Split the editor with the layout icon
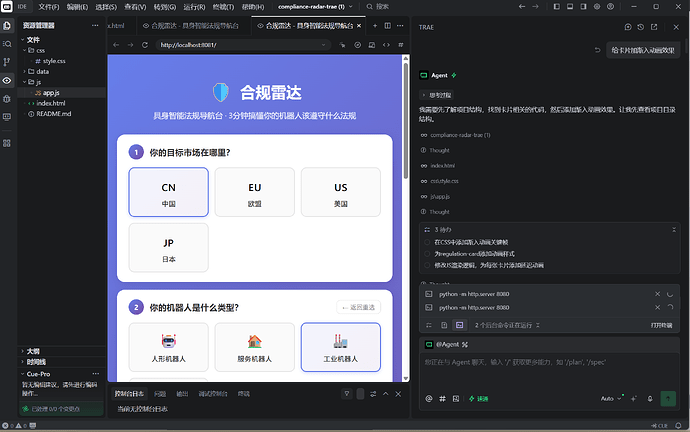 (x=388, y=26)
